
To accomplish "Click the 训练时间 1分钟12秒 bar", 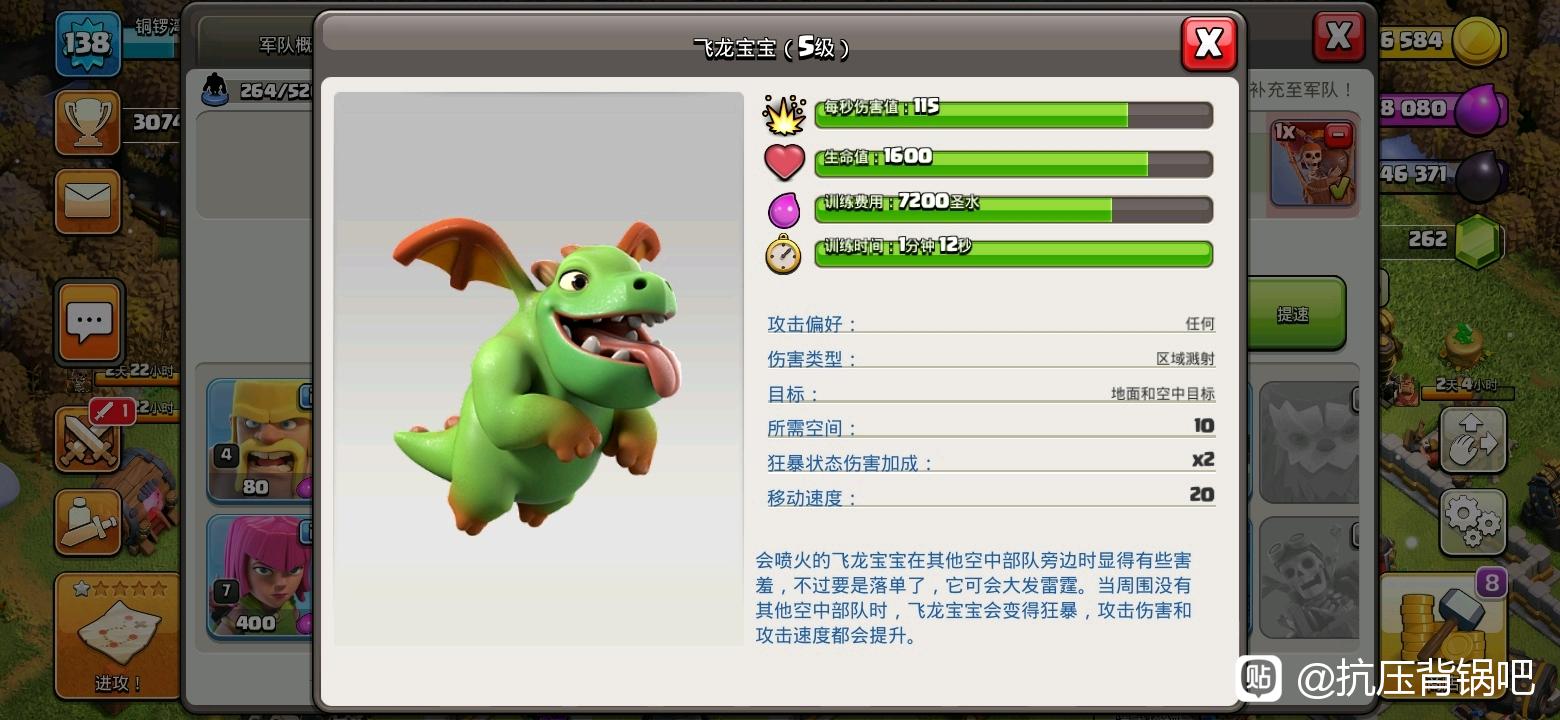I will click(x=1014, y=254).
